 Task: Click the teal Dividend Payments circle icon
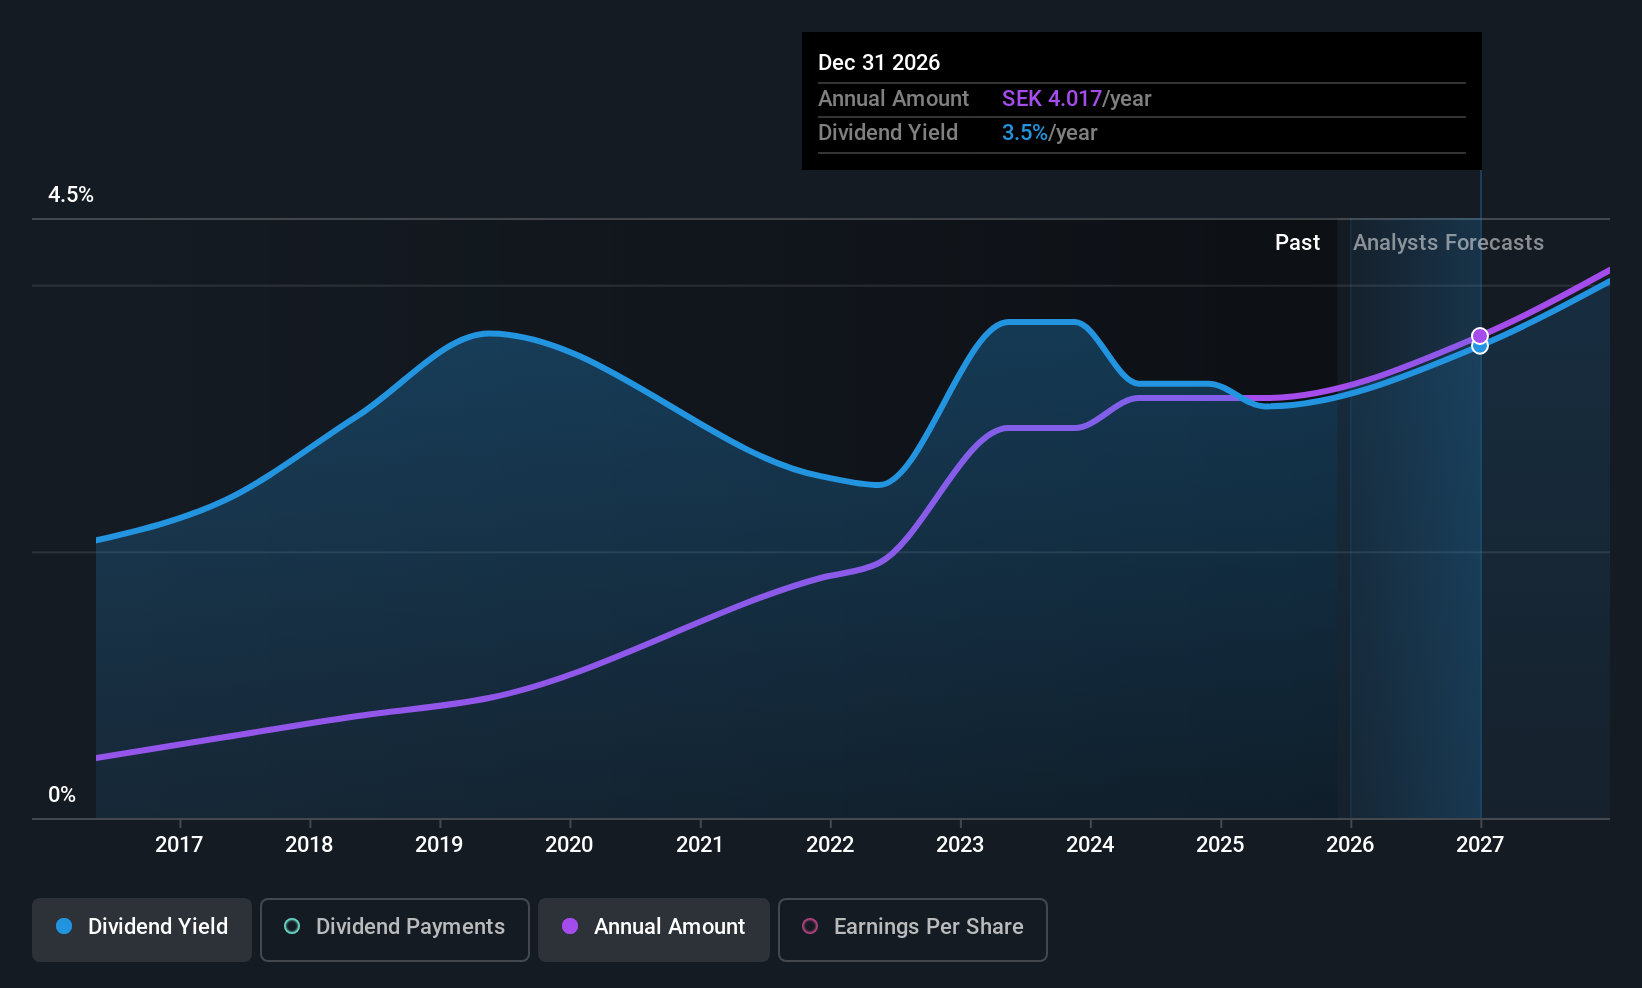(x=292, y=926)
